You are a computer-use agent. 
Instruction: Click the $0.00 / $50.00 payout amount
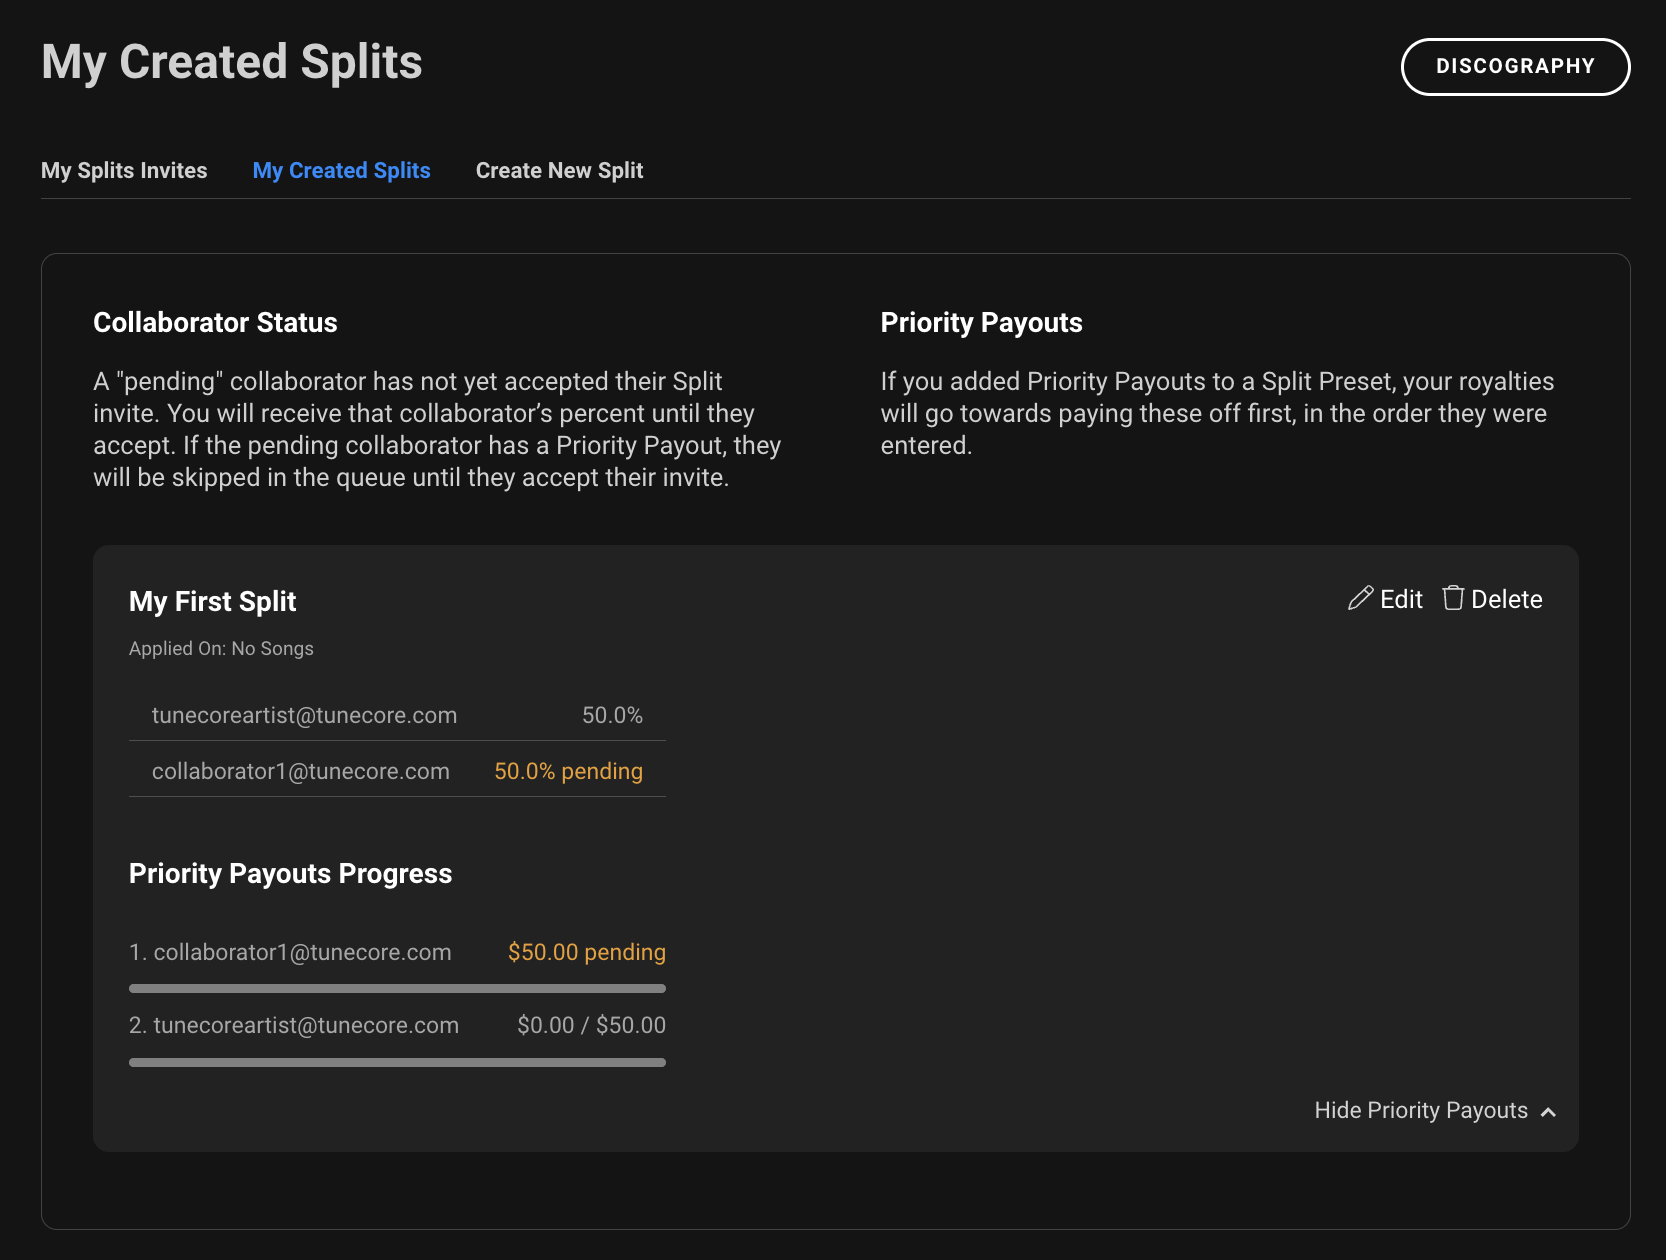591,1025
